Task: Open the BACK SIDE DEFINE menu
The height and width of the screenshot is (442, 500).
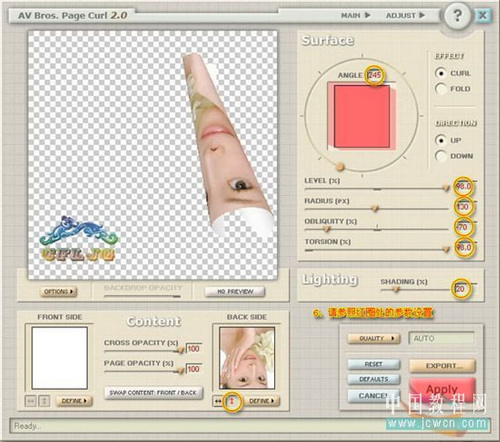Action: pyautogui.click(x=262, y=401)
